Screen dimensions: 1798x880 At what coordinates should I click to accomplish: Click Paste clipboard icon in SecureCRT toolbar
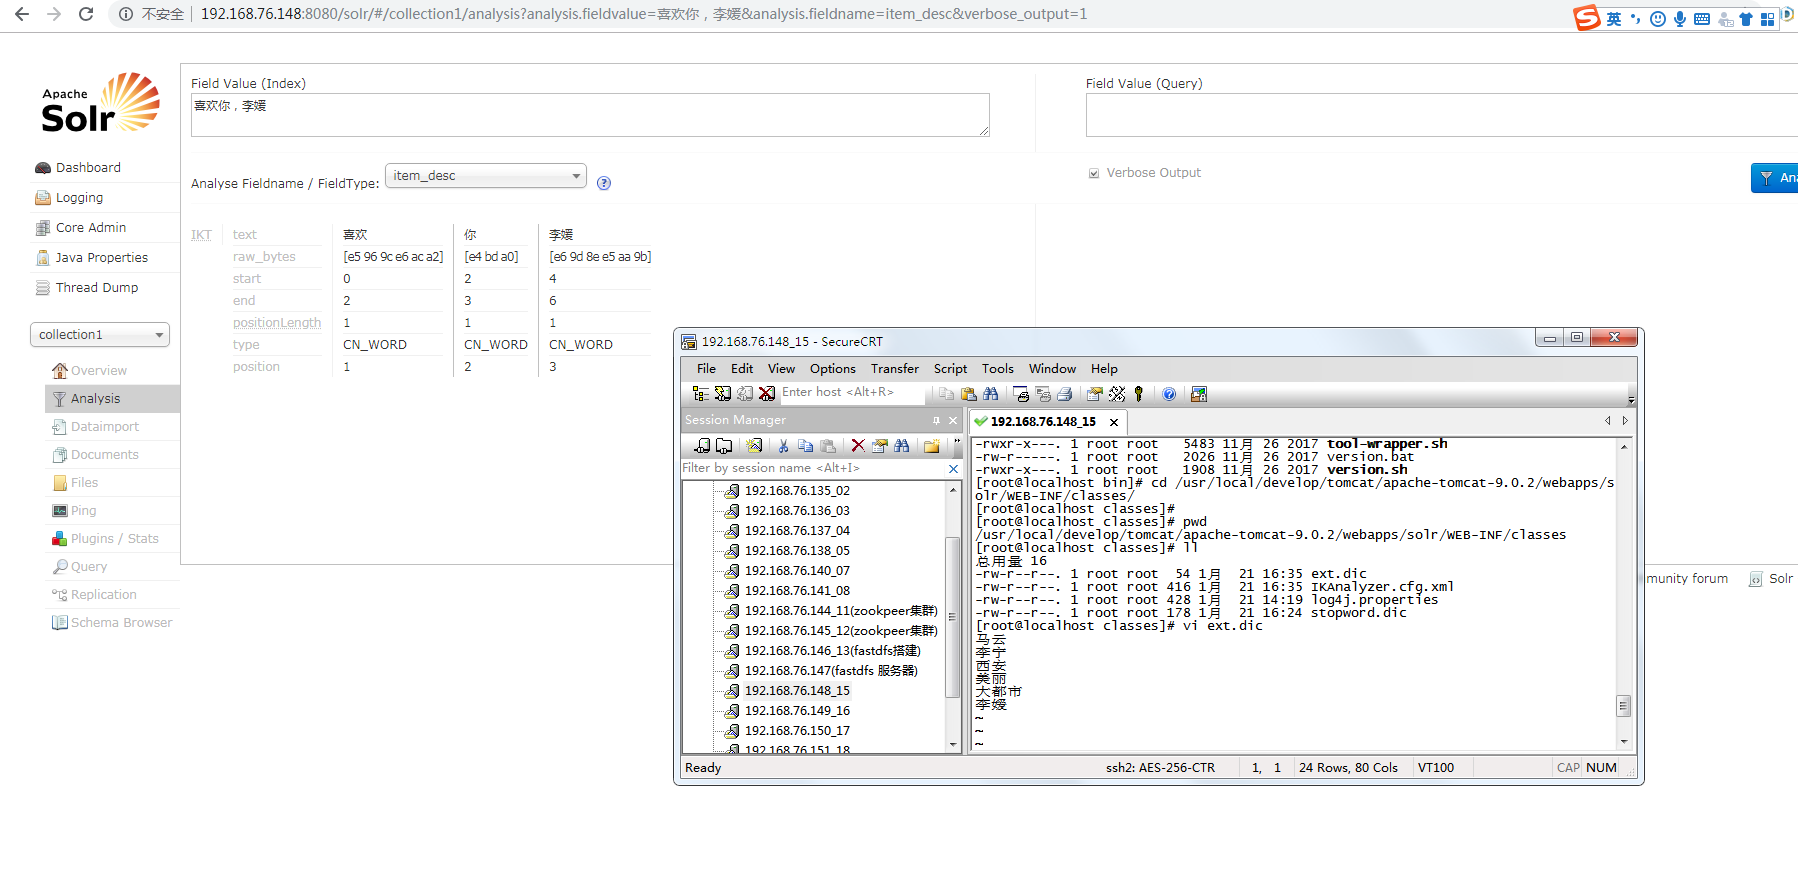968,394
